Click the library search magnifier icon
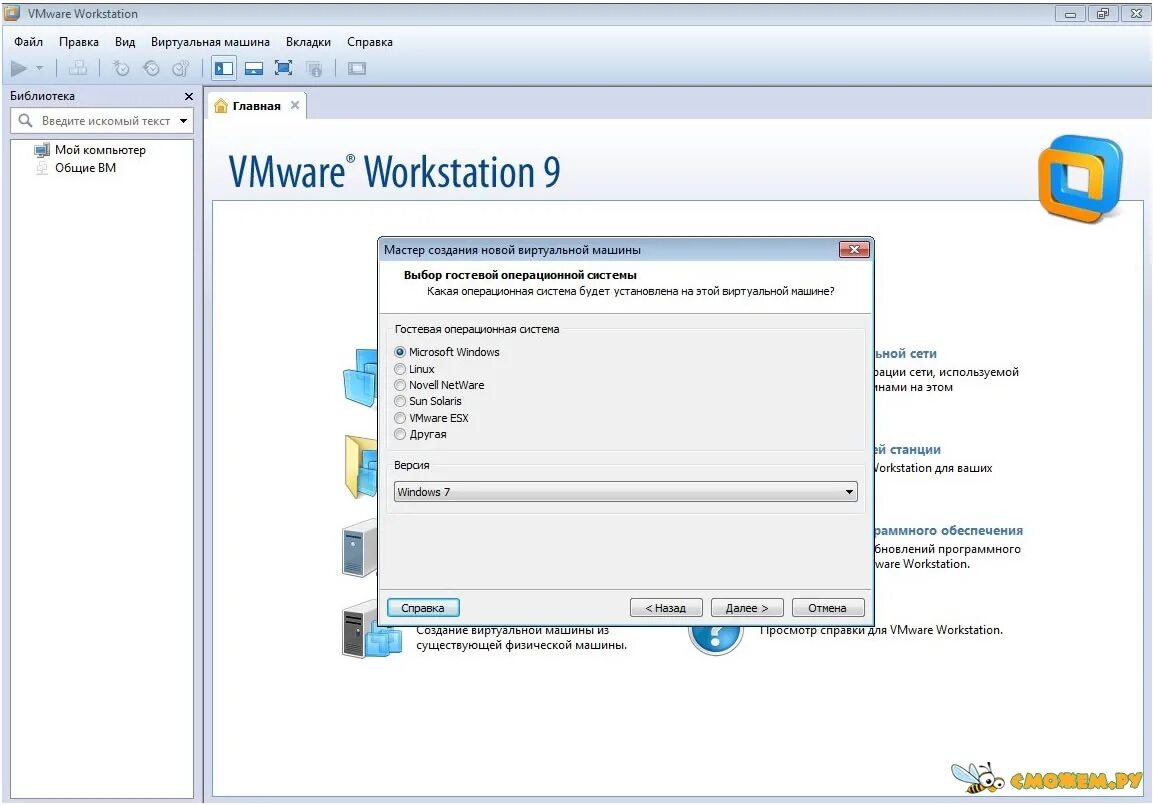The height and width of the screenshot is (805, 1153). 25,121
